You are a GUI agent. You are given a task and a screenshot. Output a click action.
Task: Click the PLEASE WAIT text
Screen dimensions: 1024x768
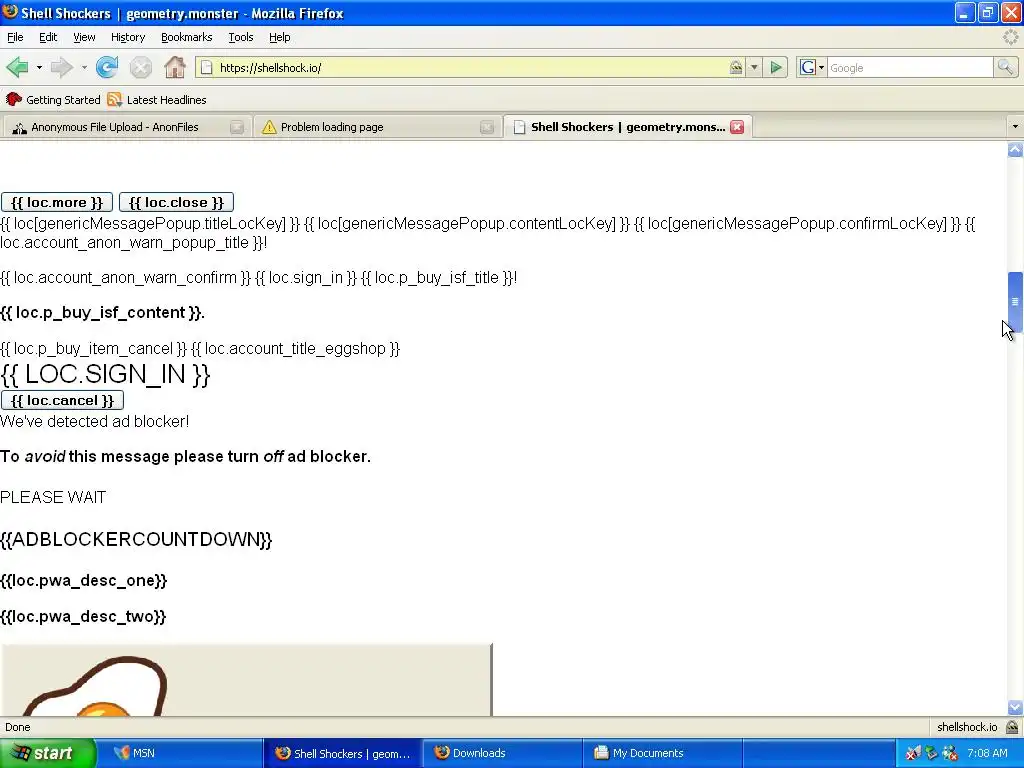[x=53, y=498]
